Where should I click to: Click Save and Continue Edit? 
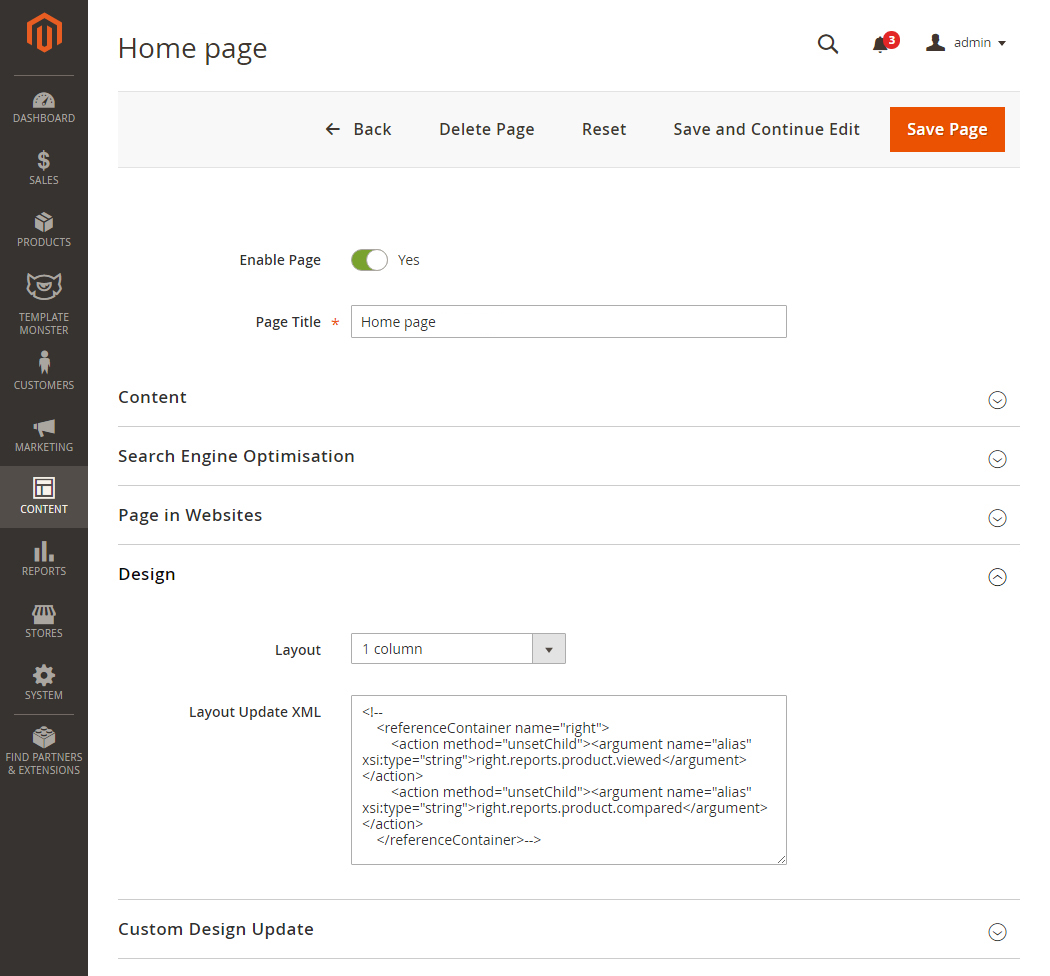[x=766, y=129]
